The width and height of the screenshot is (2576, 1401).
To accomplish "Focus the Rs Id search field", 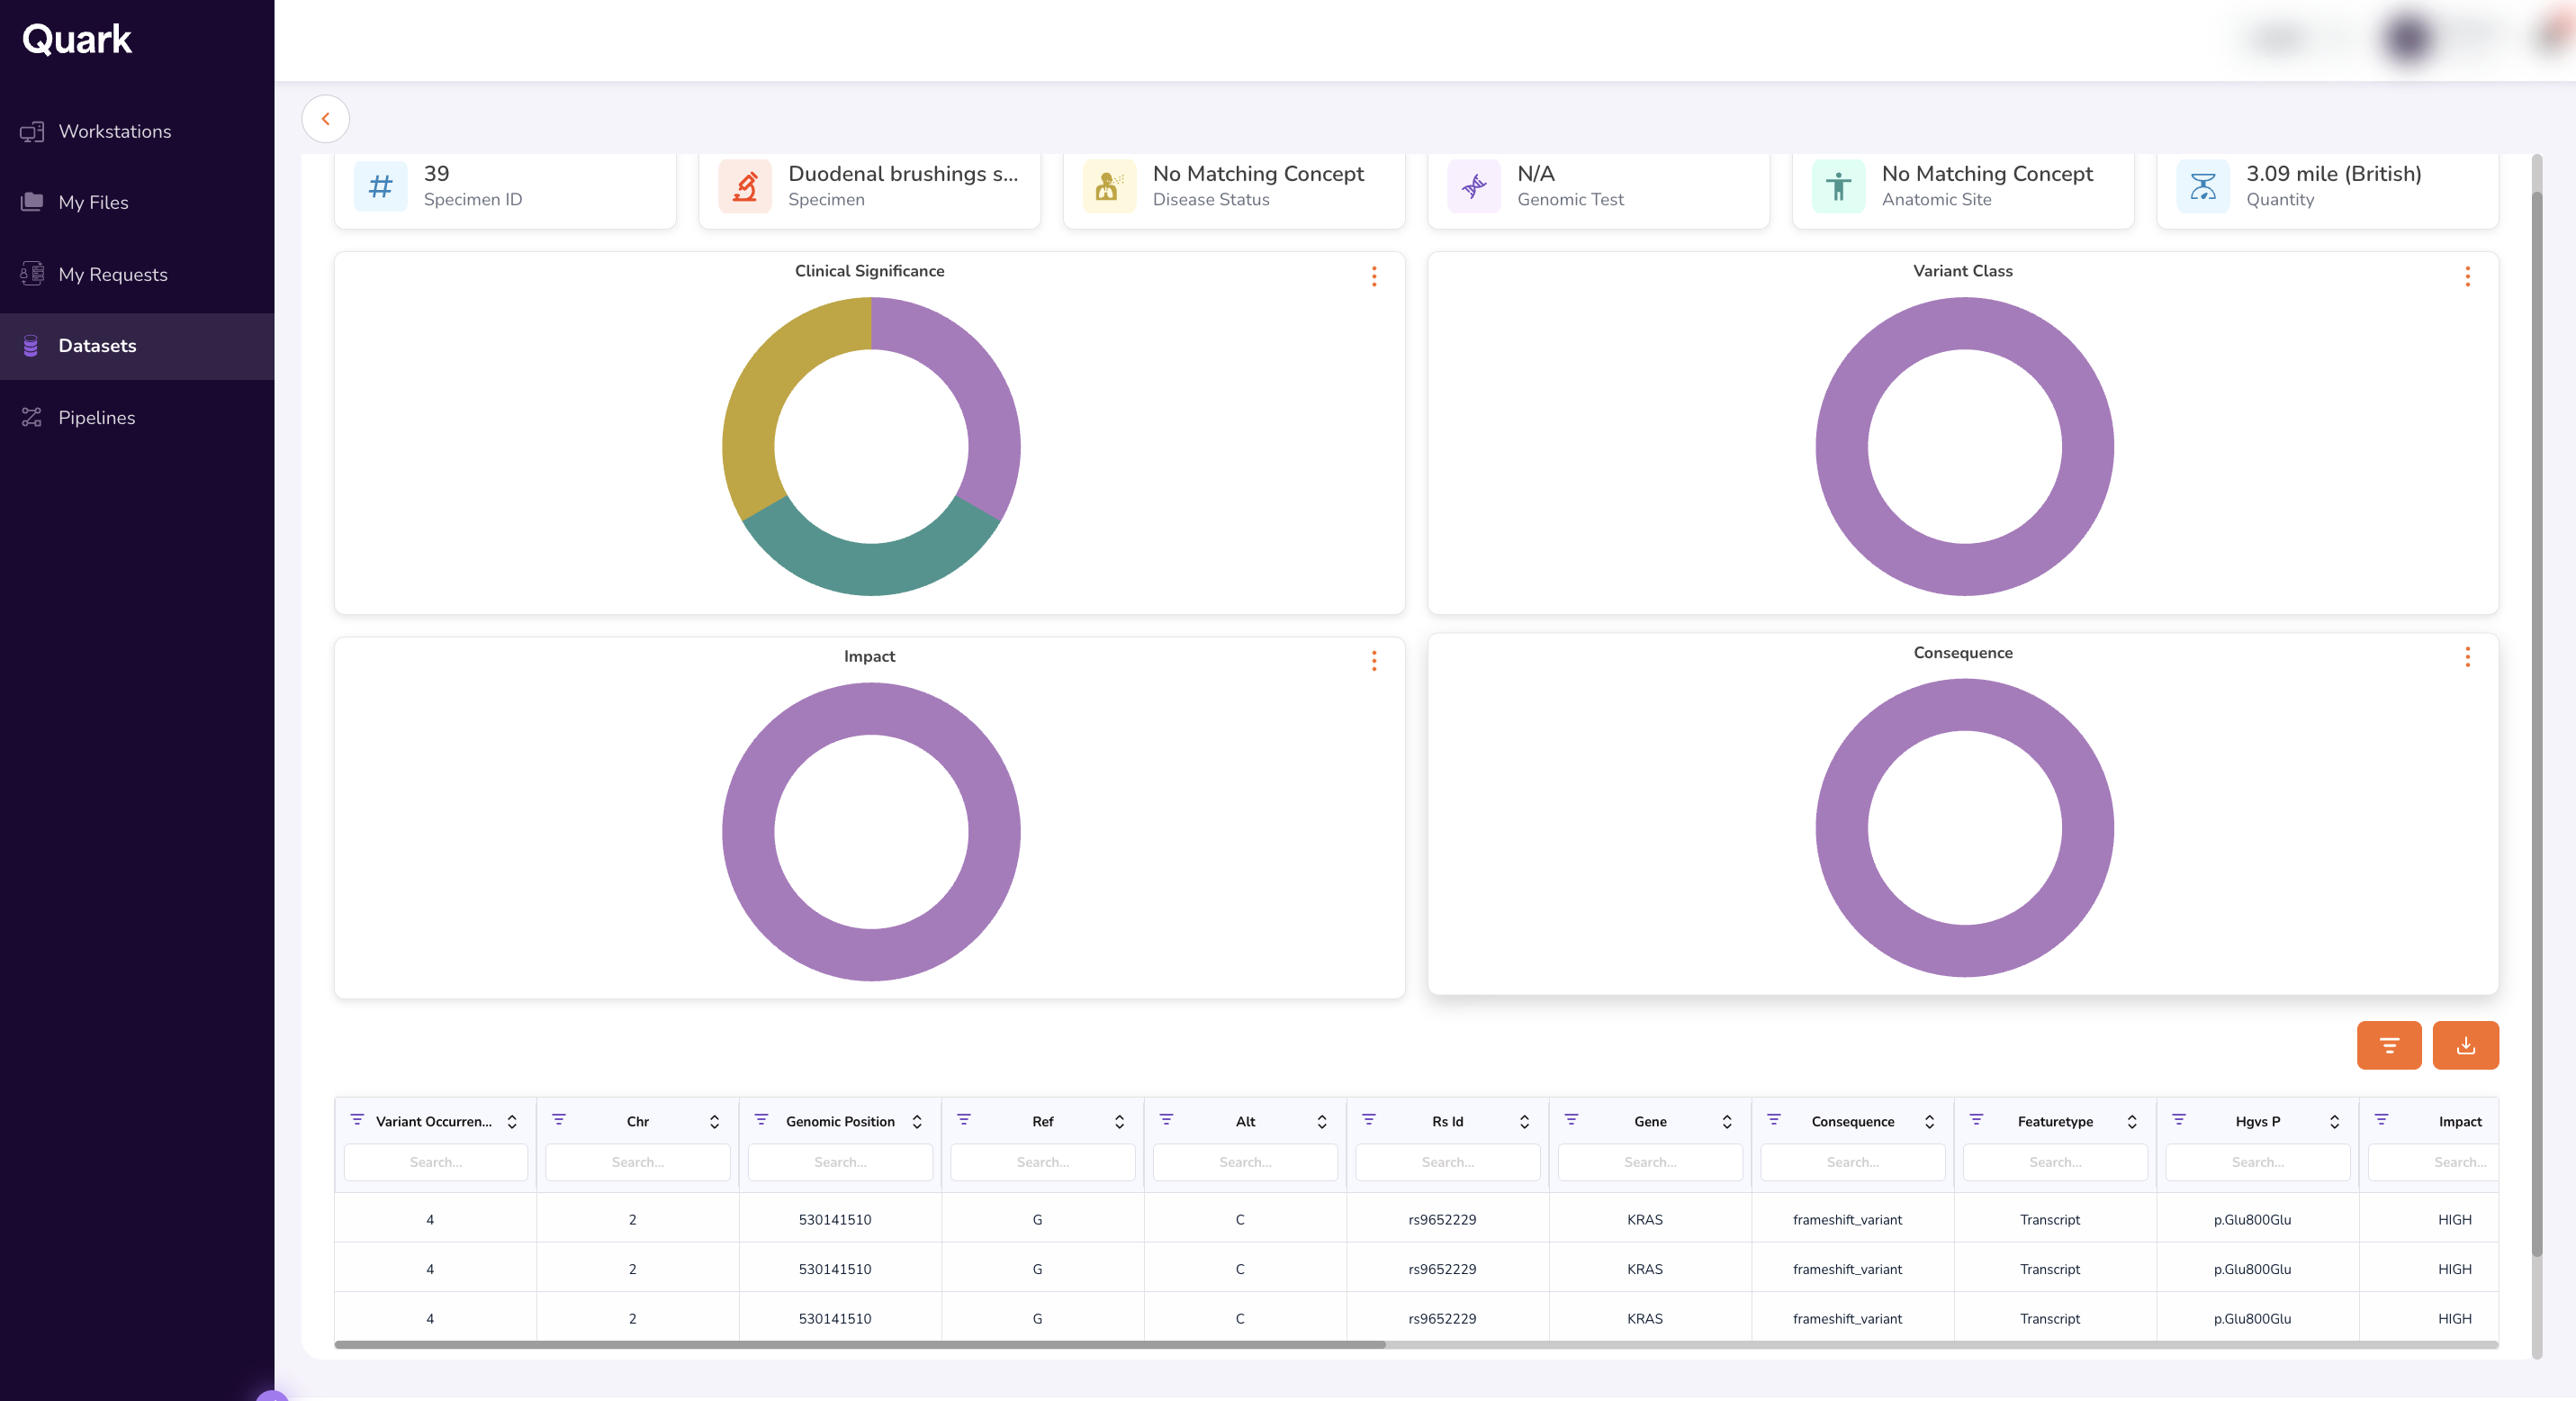I will [x=1448, y=1162].
